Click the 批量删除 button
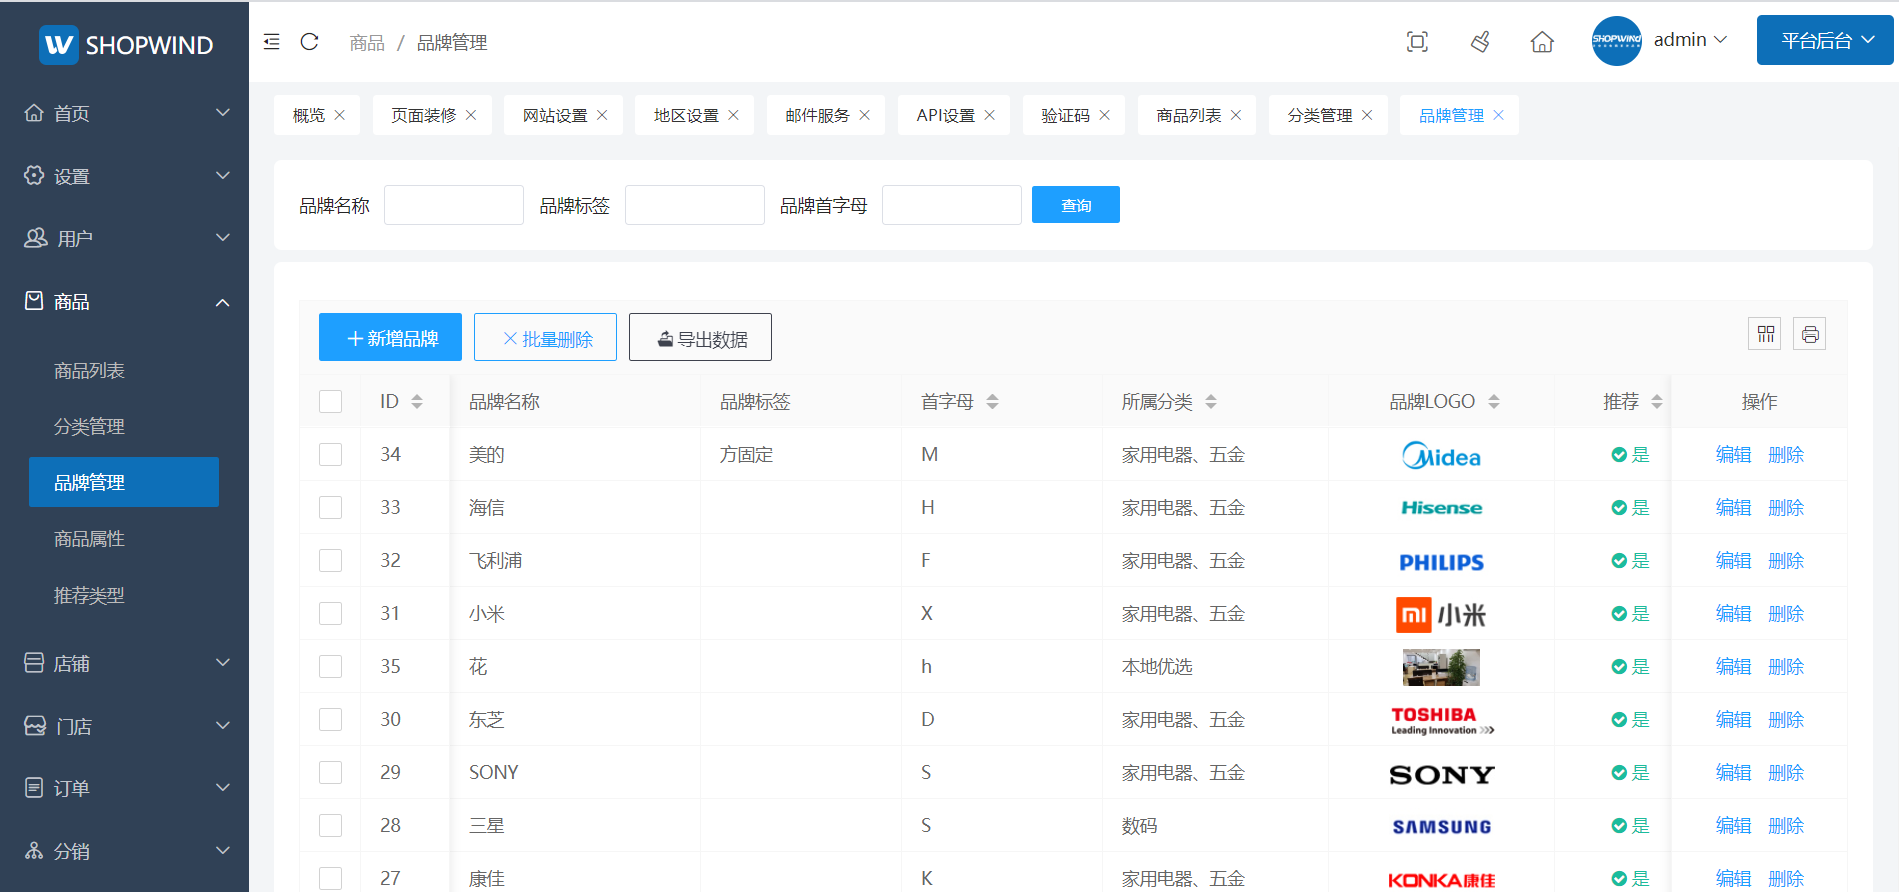Image resolution: width=1899 pixels, height=892 pixels. pos(545,337)
